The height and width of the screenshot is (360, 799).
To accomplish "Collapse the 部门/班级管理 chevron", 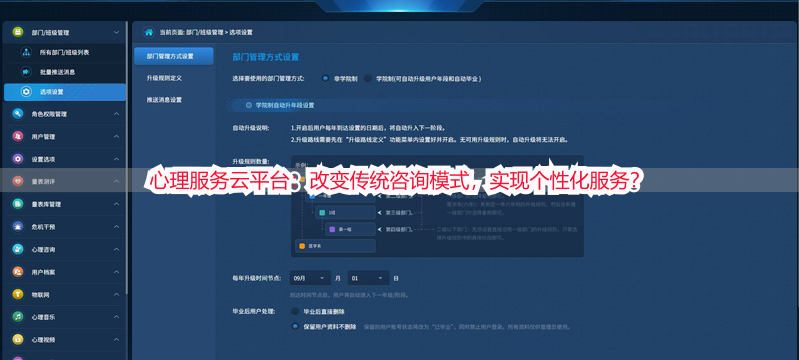I will (116, 32).
